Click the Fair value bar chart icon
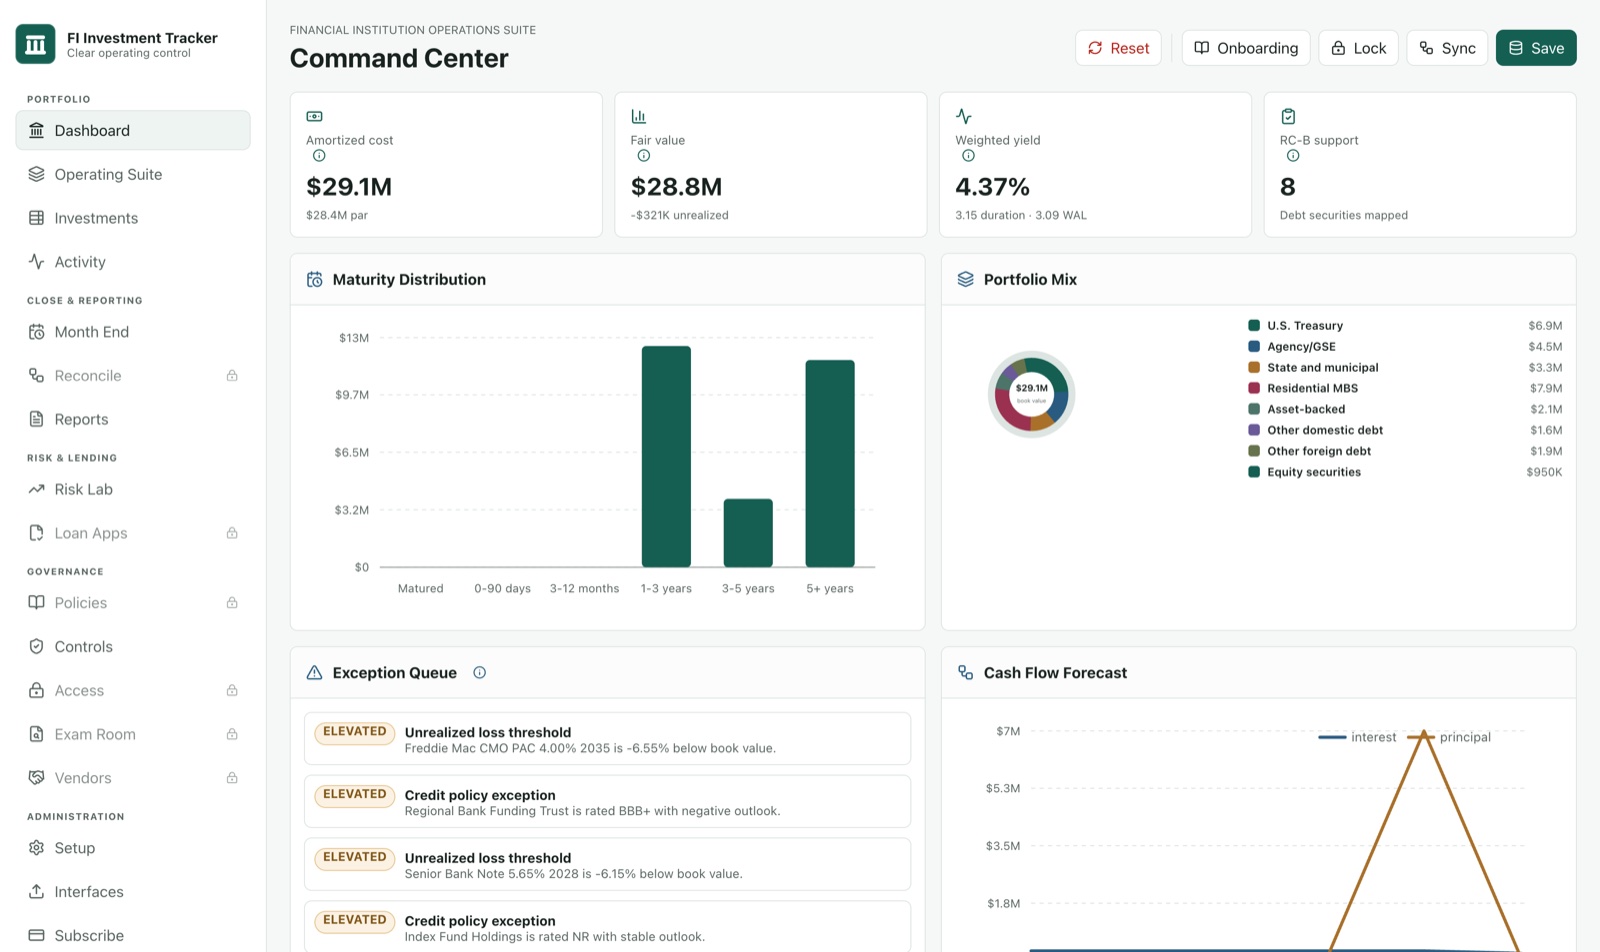 (639, 116)
